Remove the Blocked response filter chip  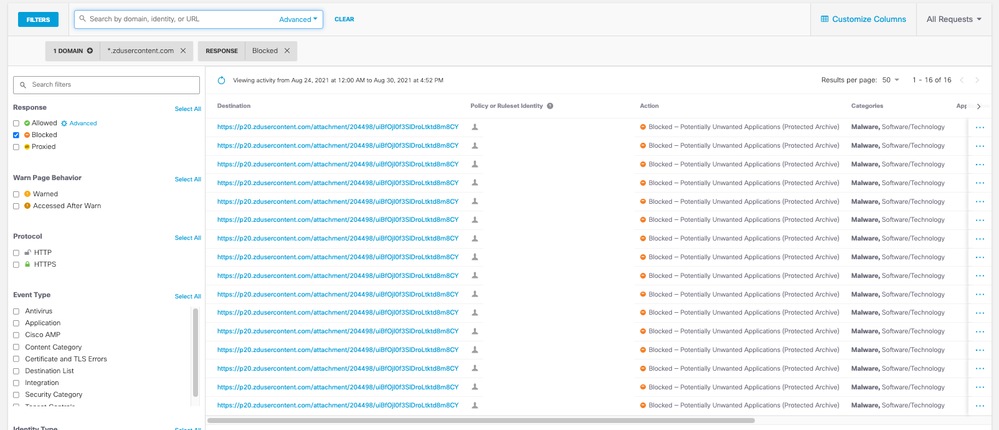click(287, 50)
